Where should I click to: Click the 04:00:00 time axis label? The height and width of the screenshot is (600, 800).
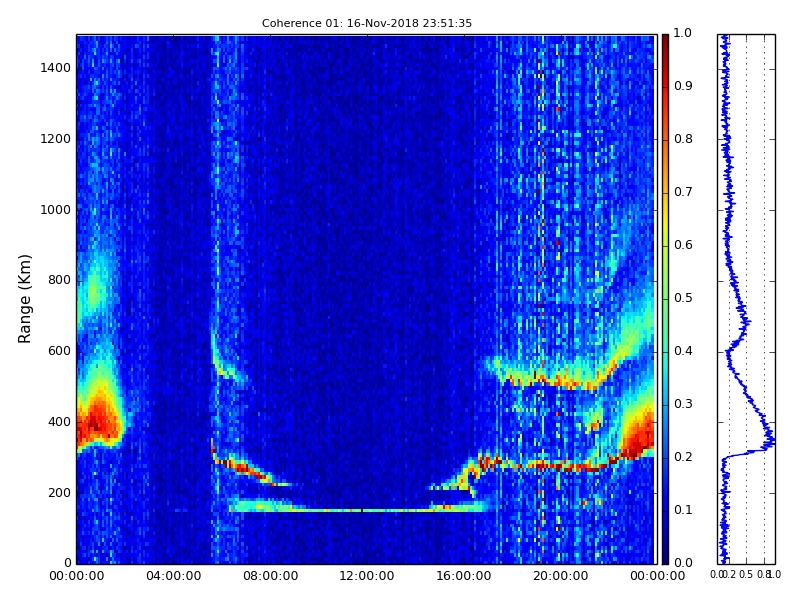pyautogui.click(x=173, y=576)
